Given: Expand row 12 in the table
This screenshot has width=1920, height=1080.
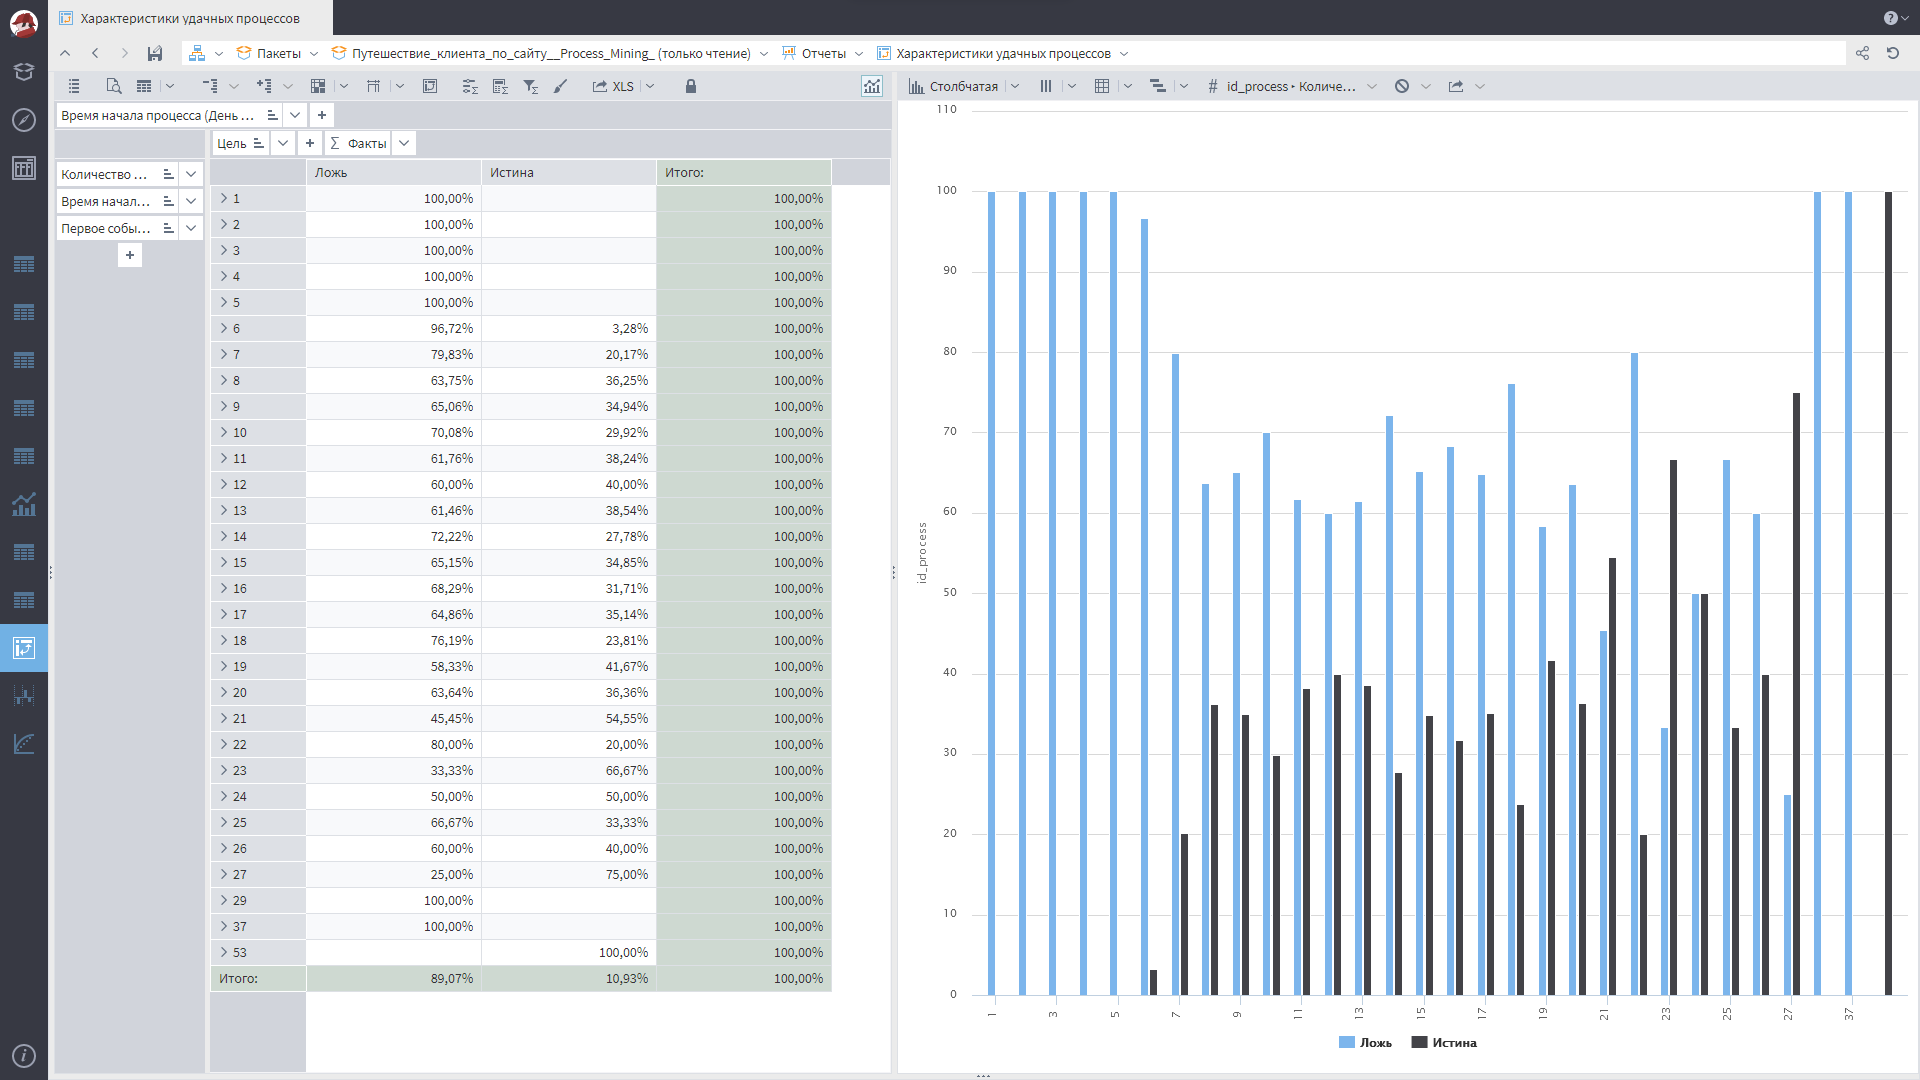Looking at the screenshot, I should point(224,484).
